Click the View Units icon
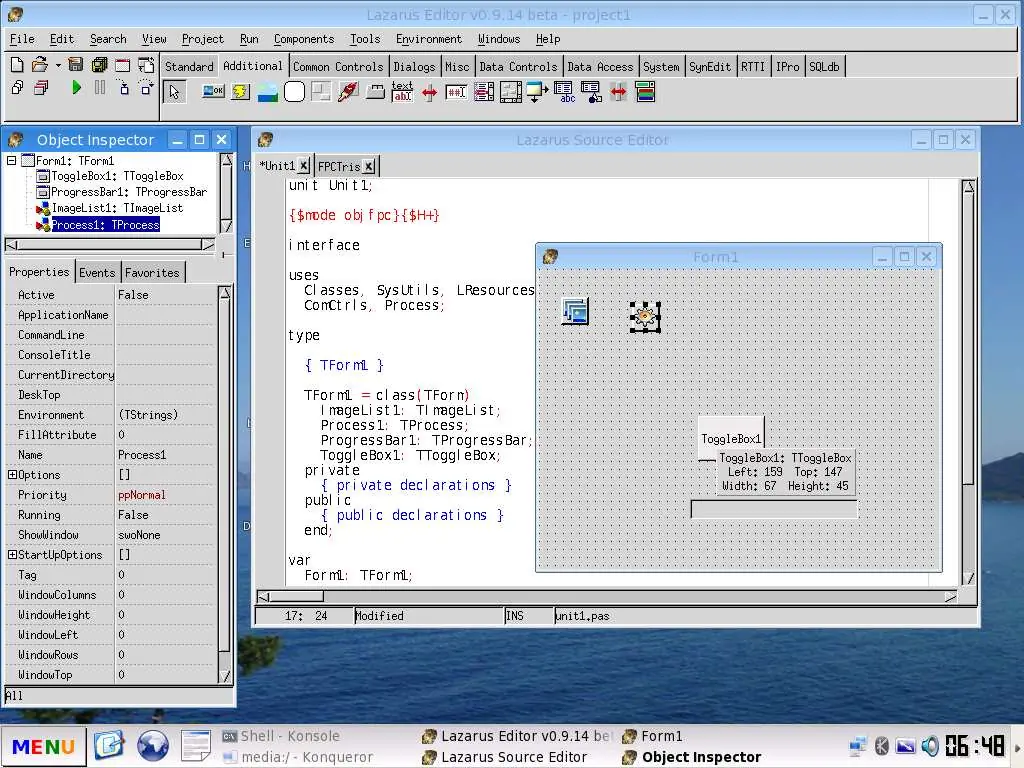The width and height of the screenshot is (1024, 768). click(x=18, y=88)
